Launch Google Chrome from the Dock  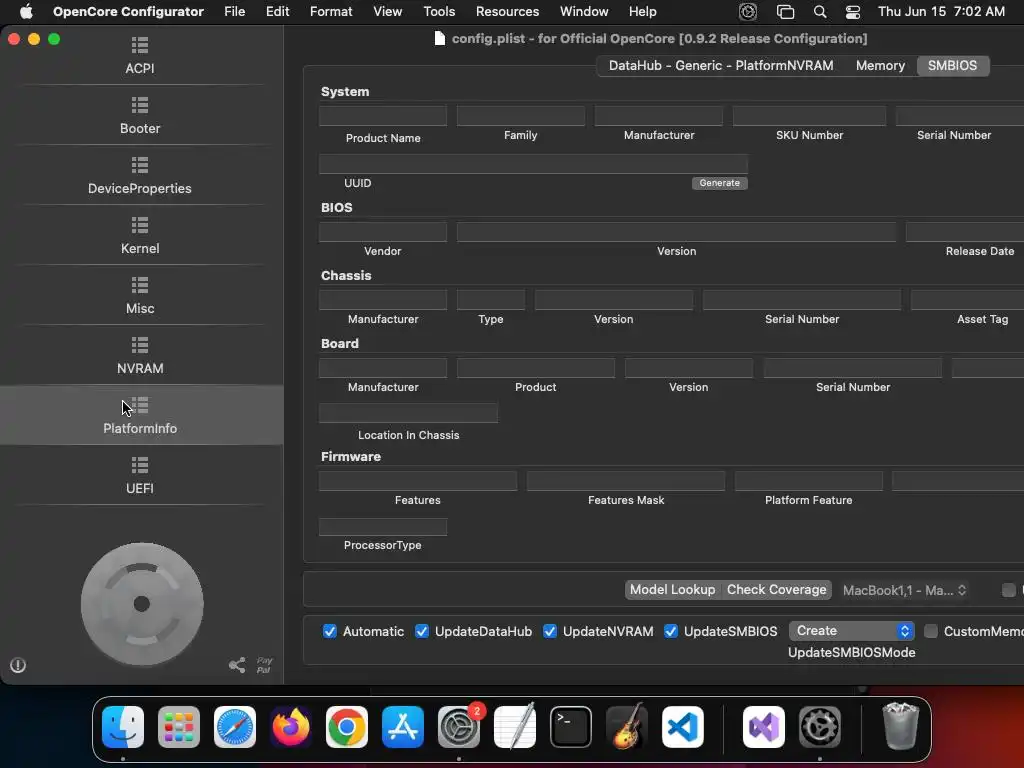pos(347,727)
